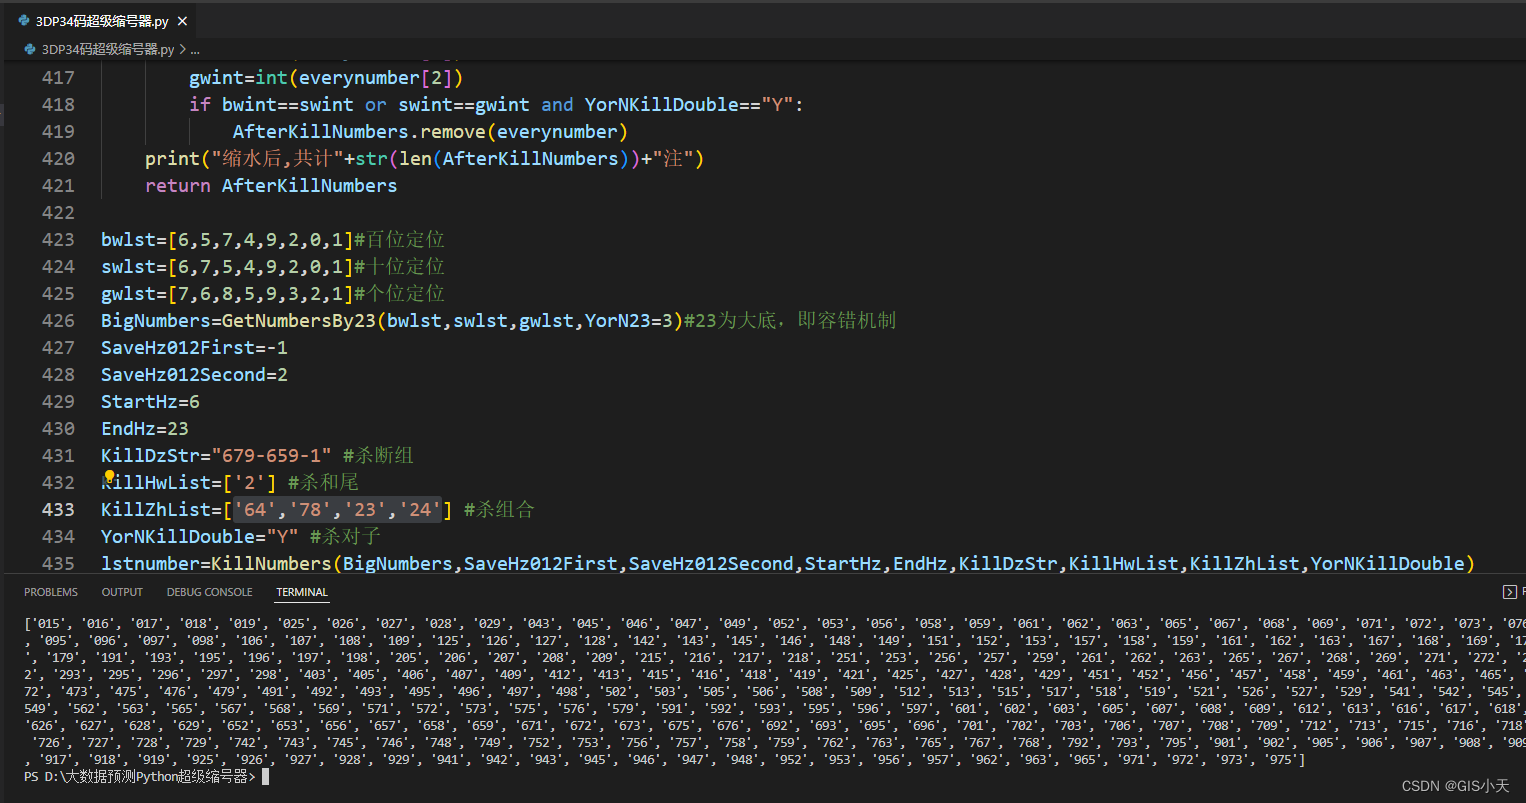Click SaveHz012Second=2 line

pos(194,375)
